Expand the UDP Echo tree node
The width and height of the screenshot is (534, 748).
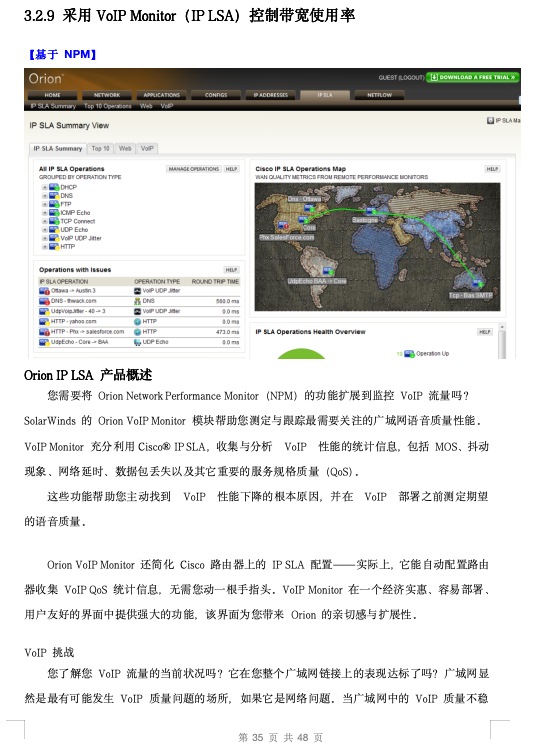click(x=45, y=230)
